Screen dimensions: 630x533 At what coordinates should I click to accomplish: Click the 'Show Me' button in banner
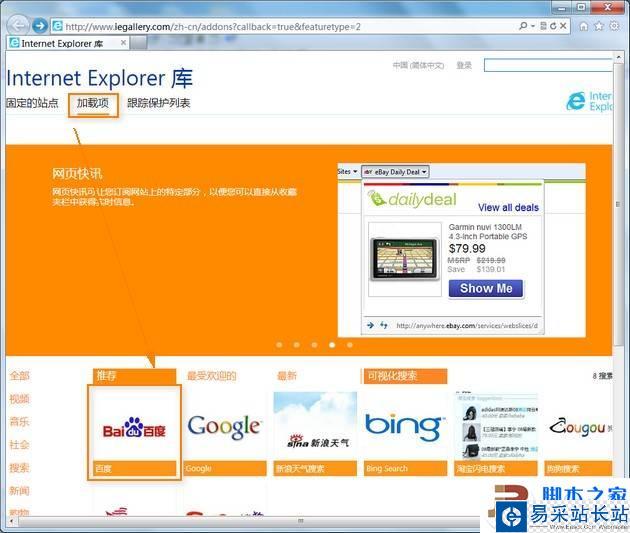pyautogui.click(x=486, y=288)
